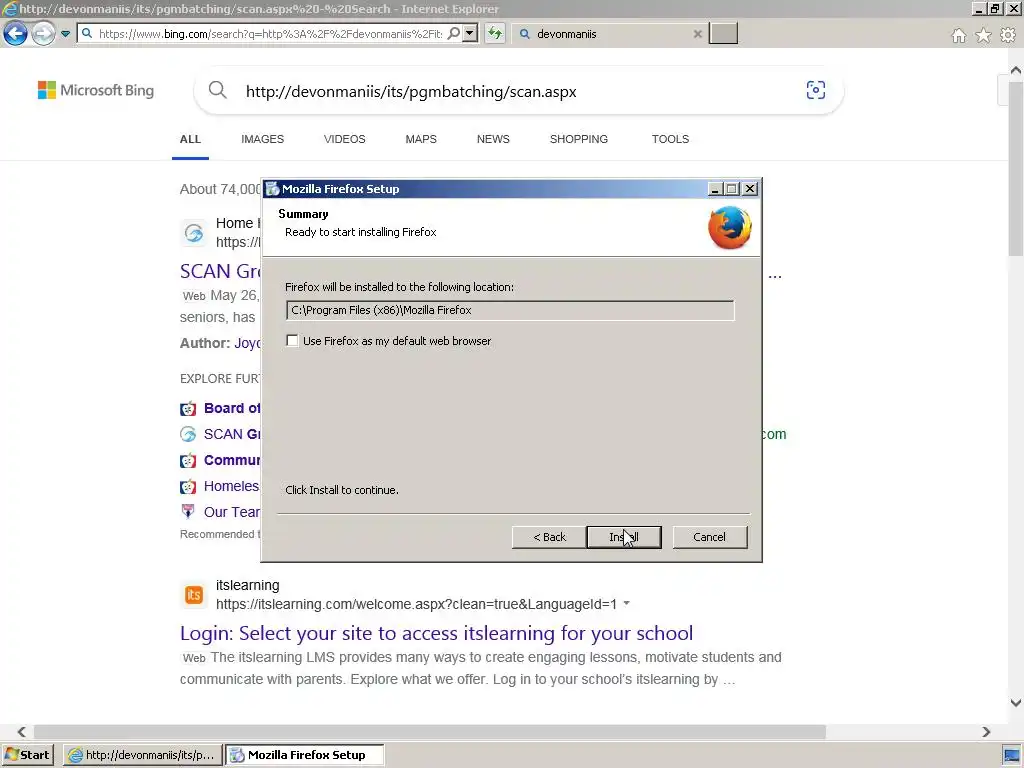The width and height of the screenshot is (1024, 768).
Task: Open the favorites star icon
Action: click(983, 35)
